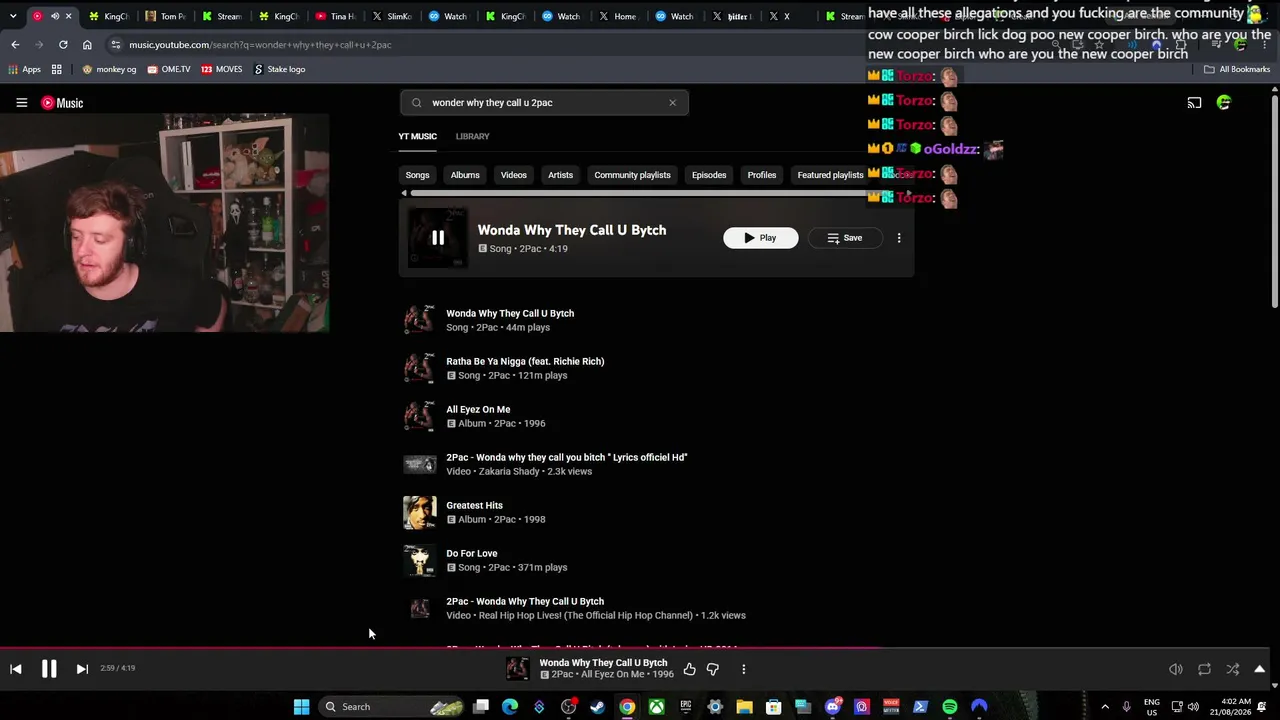Switch to the 'Tina H' YouTube tab
Image resolution: width=1280 pixels, height=720 pixels.
pyautogui.click(x=335, y=16)
